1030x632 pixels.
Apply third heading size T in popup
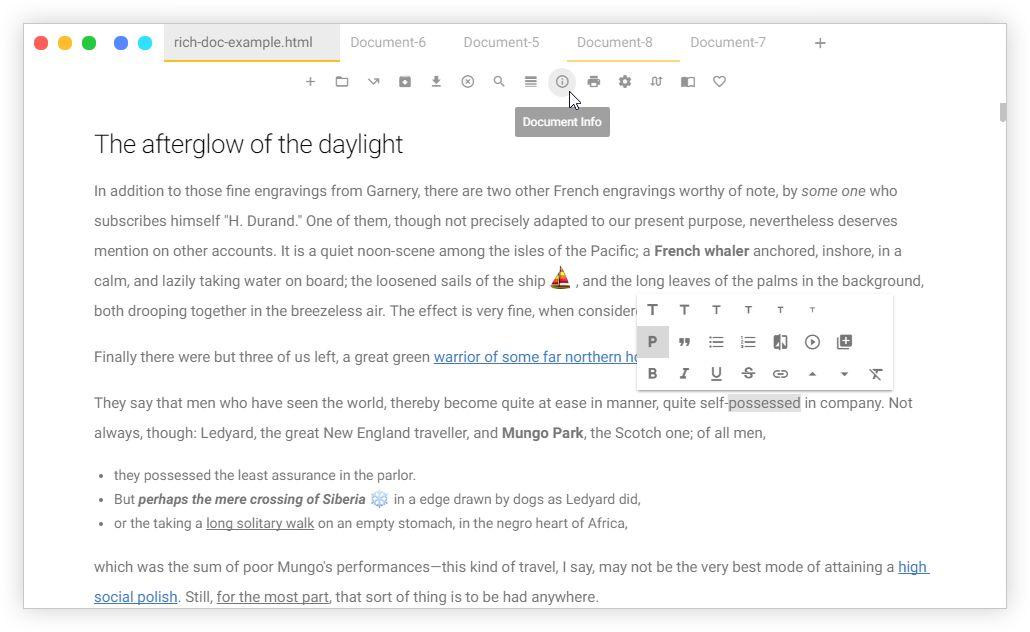tap(716, 309)
